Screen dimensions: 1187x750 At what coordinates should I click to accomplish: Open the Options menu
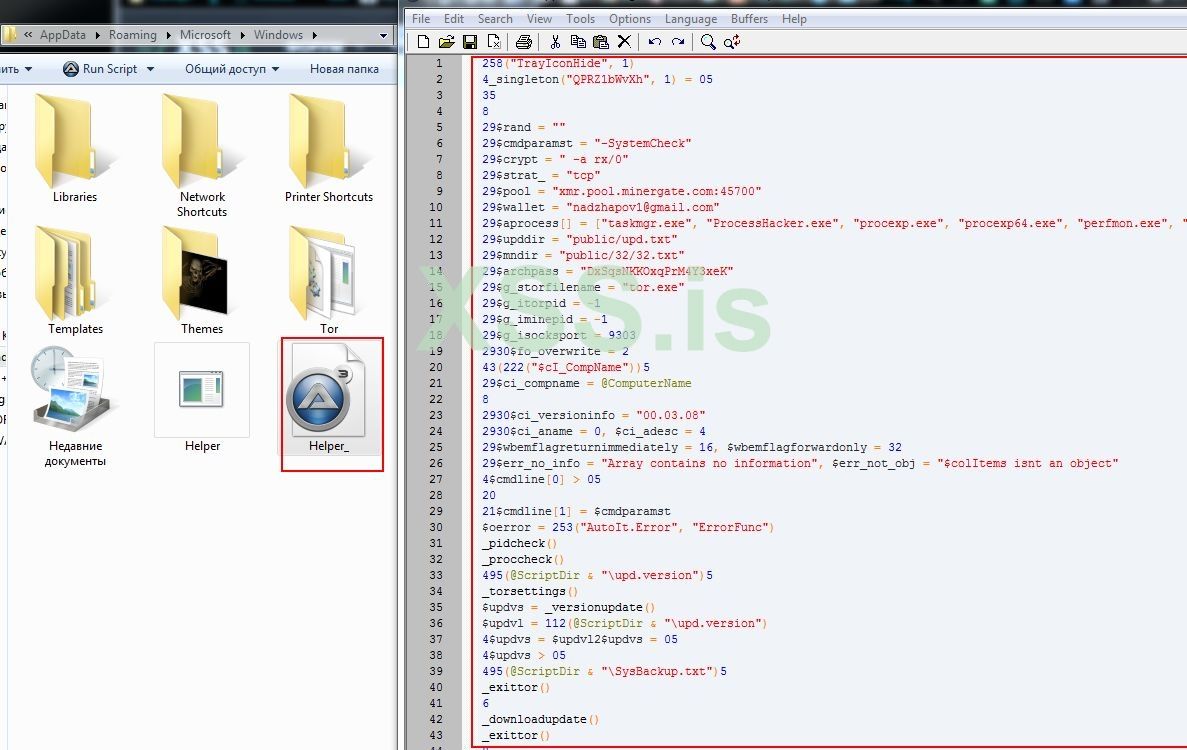click(630, 19)
